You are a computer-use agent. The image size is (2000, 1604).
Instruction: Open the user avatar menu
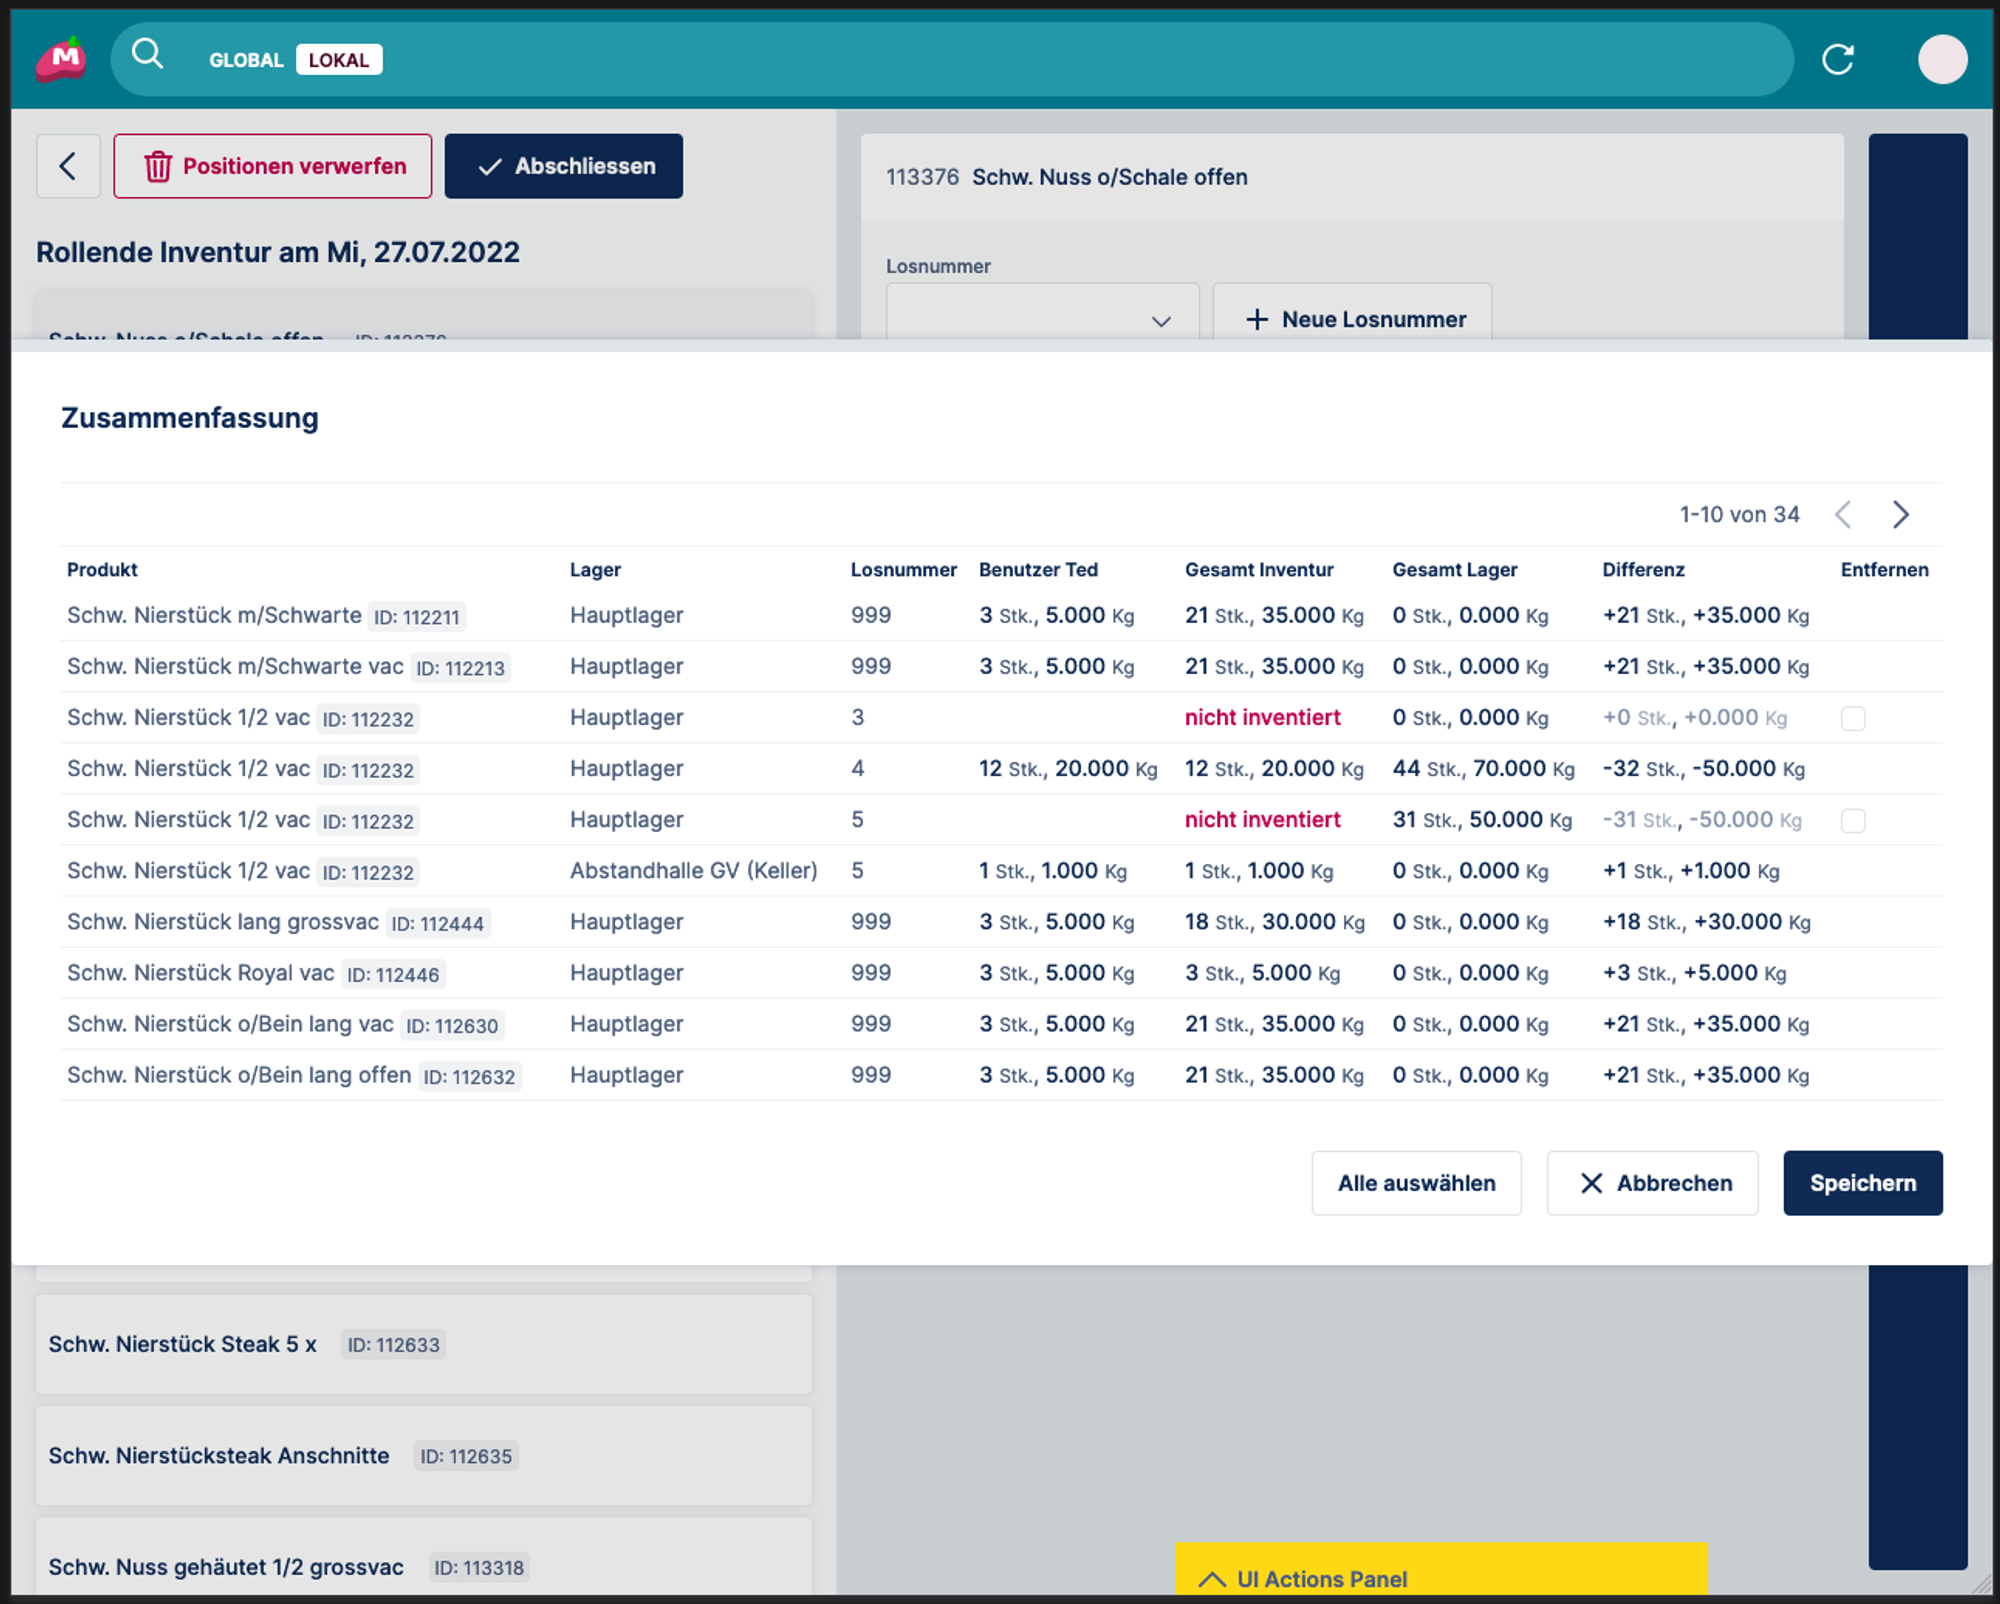click(1941, 60)
